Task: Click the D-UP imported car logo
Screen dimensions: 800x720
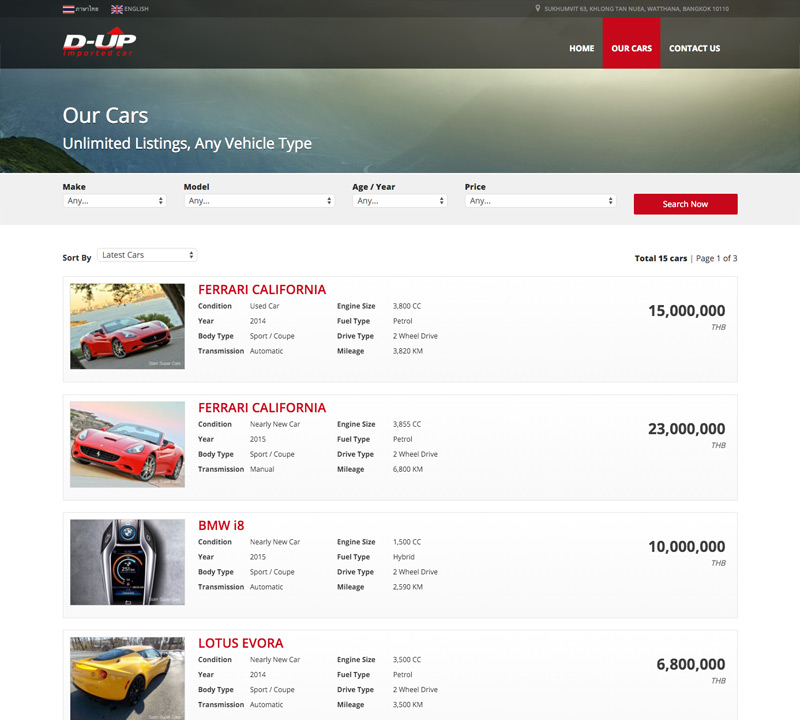Action: click(99, 42)
